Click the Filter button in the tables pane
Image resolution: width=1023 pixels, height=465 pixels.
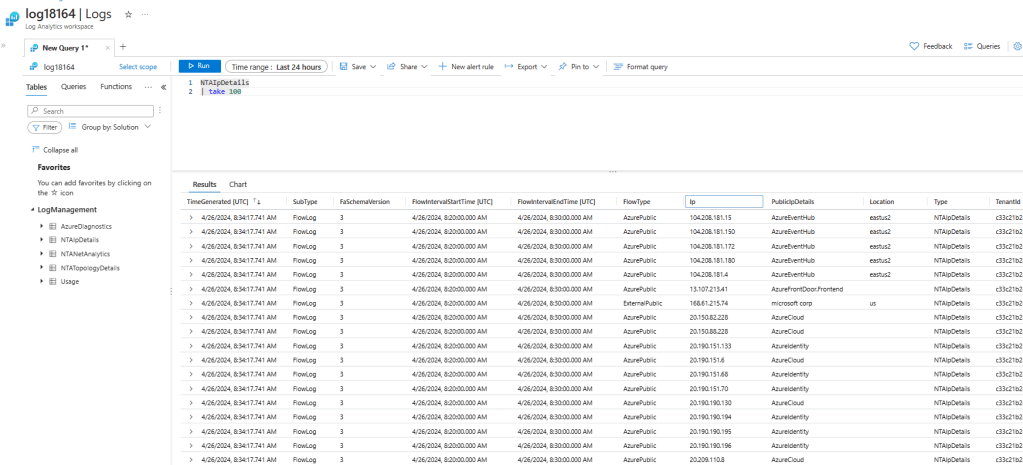tap(46, 128)
